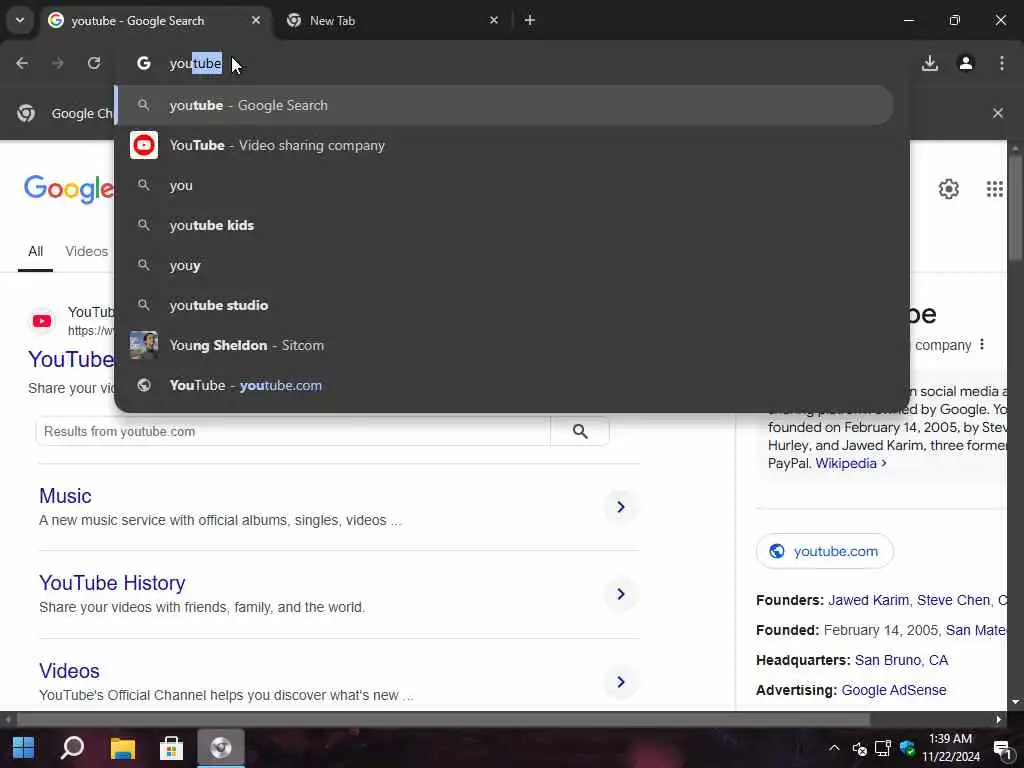This screenshot has height=768, width=1024.
Task: Open the YouTube History sitelink
Action: (x=112, y=583)
